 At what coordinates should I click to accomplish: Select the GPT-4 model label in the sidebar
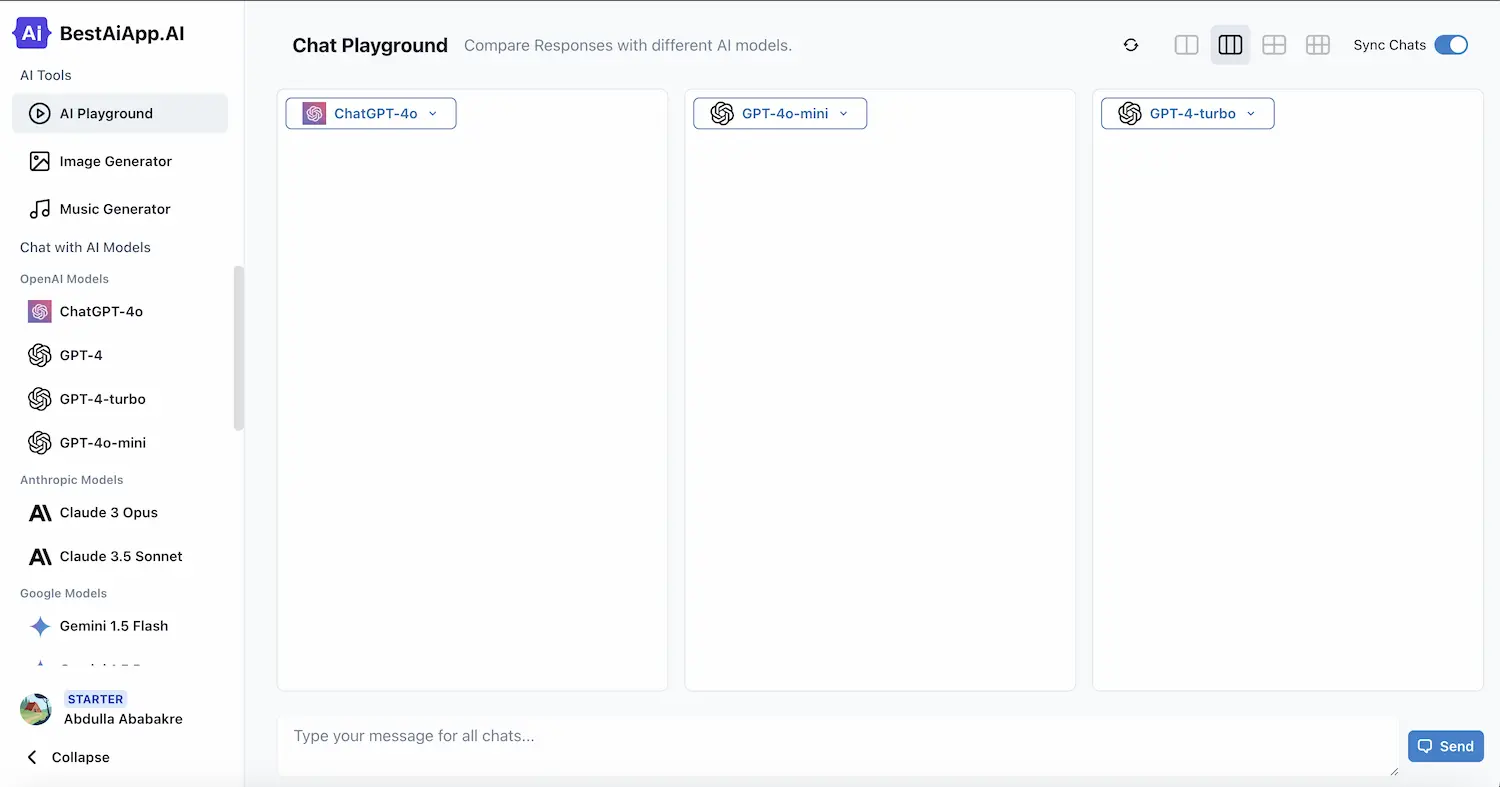(81, 355)
